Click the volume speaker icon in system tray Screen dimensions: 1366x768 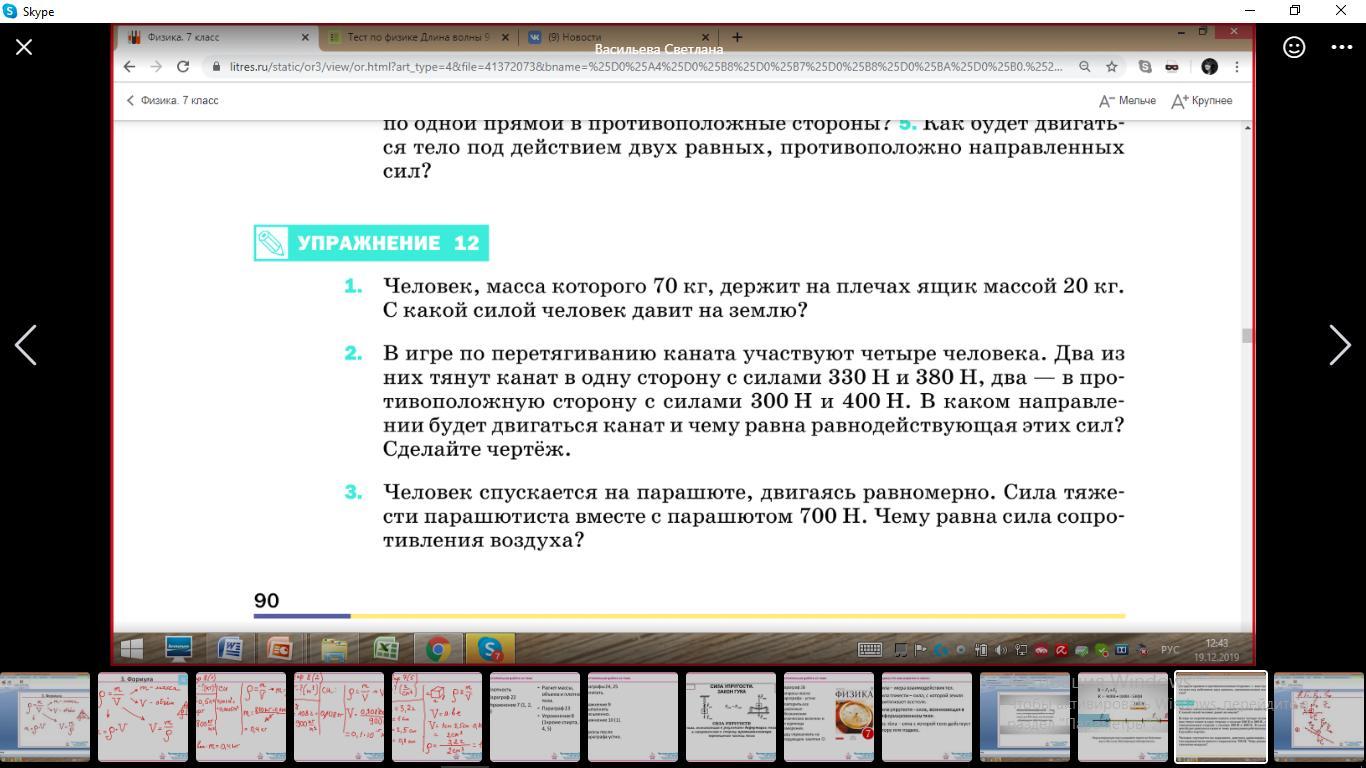click(1000, 650)
